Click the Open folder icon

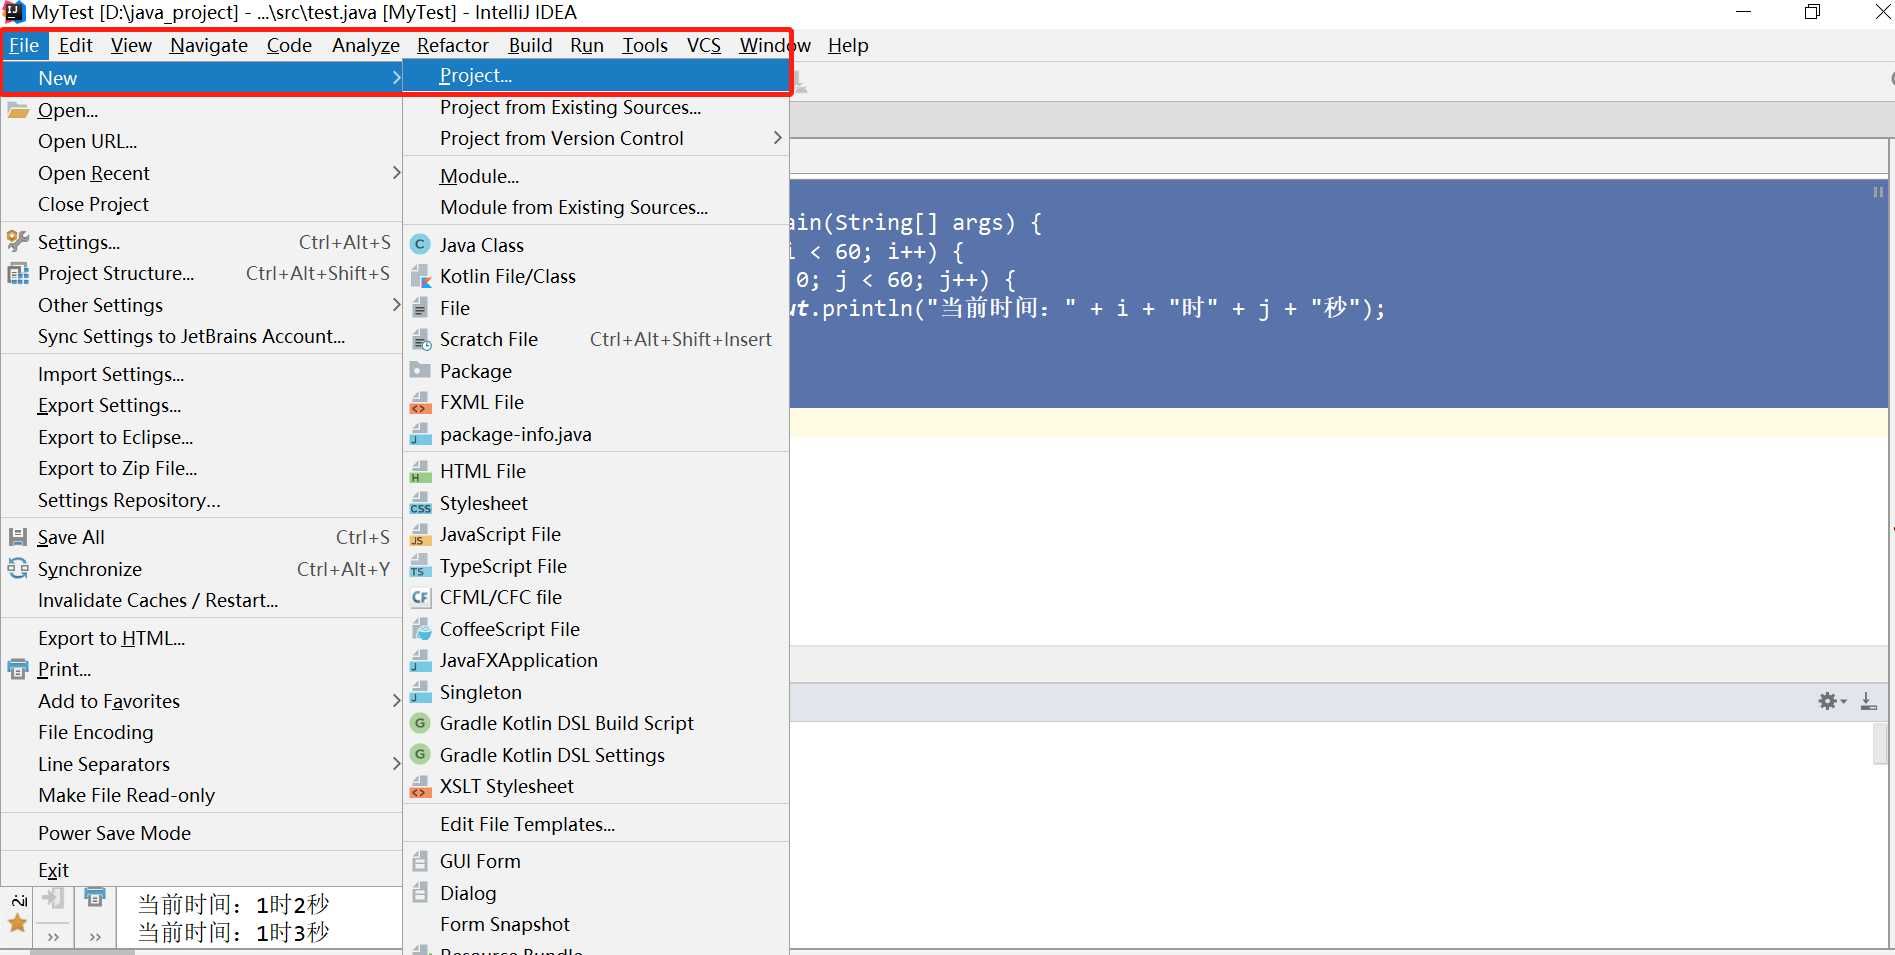18,110
